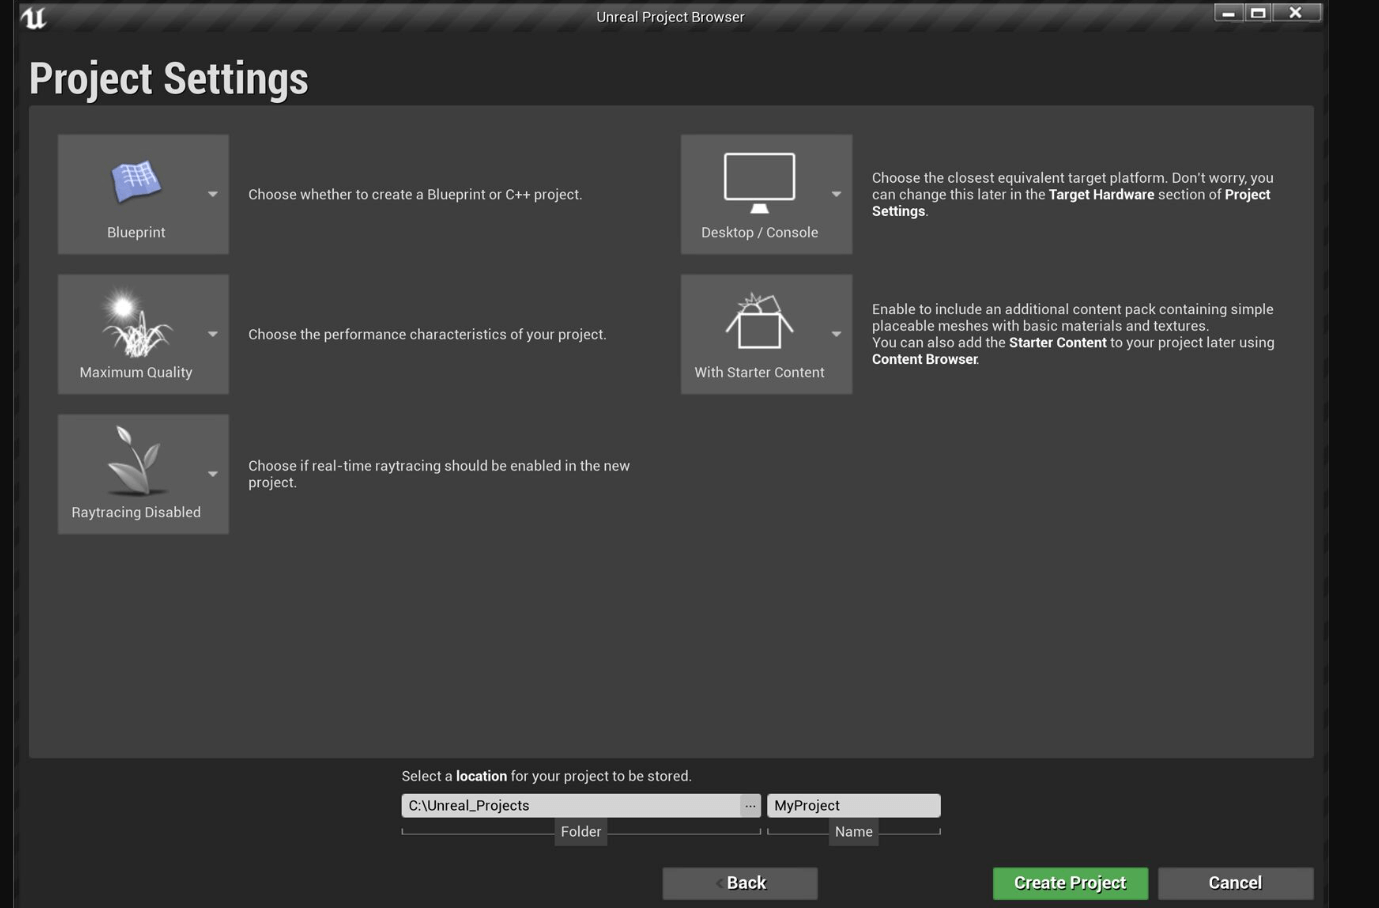Click the Blueprint label text
The height and width of the screenshot is (908, 1379).
click(x=136, y=232)
